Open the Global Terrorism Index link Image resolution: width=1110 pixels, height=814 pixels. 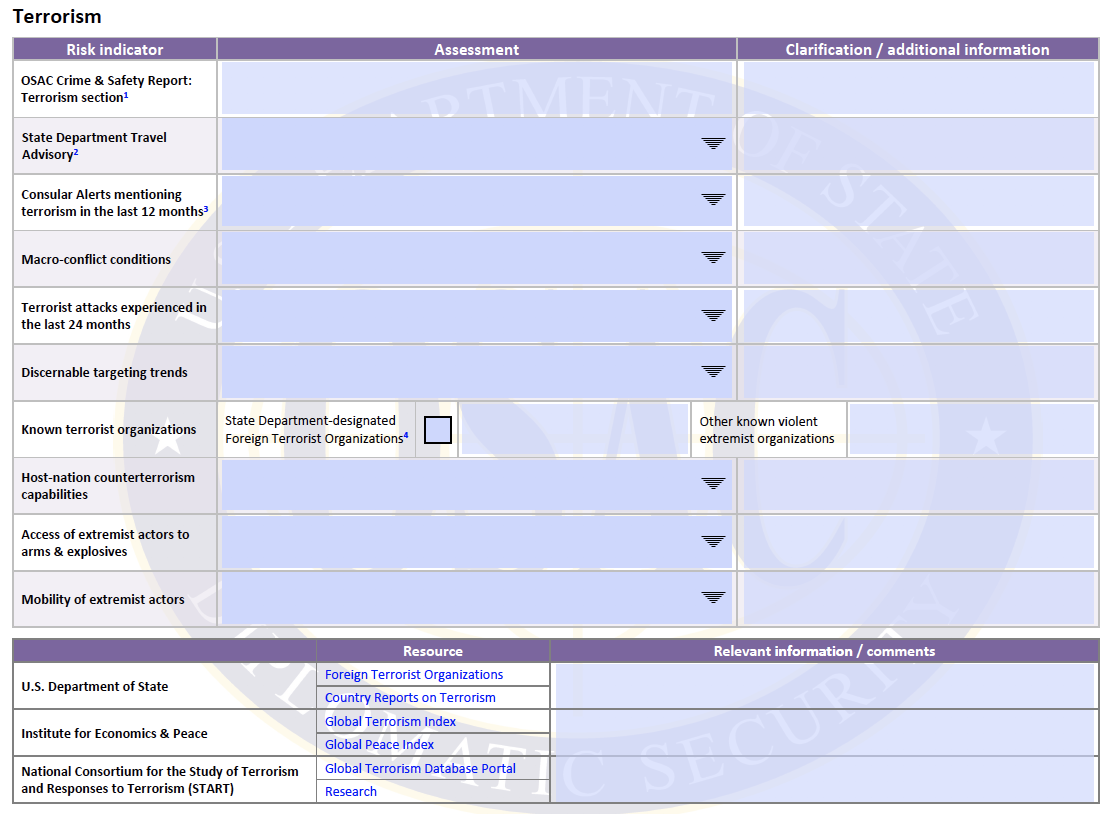pyautogui.click(x=390, y=721)
